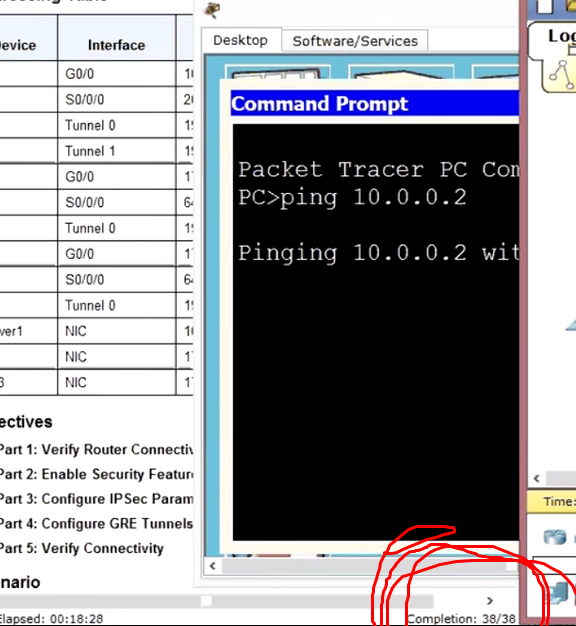The image size is (576, 626).
Task: Click the Packet Tracer PC banner line
Action: pyautogui.click(x=378, y=170)
